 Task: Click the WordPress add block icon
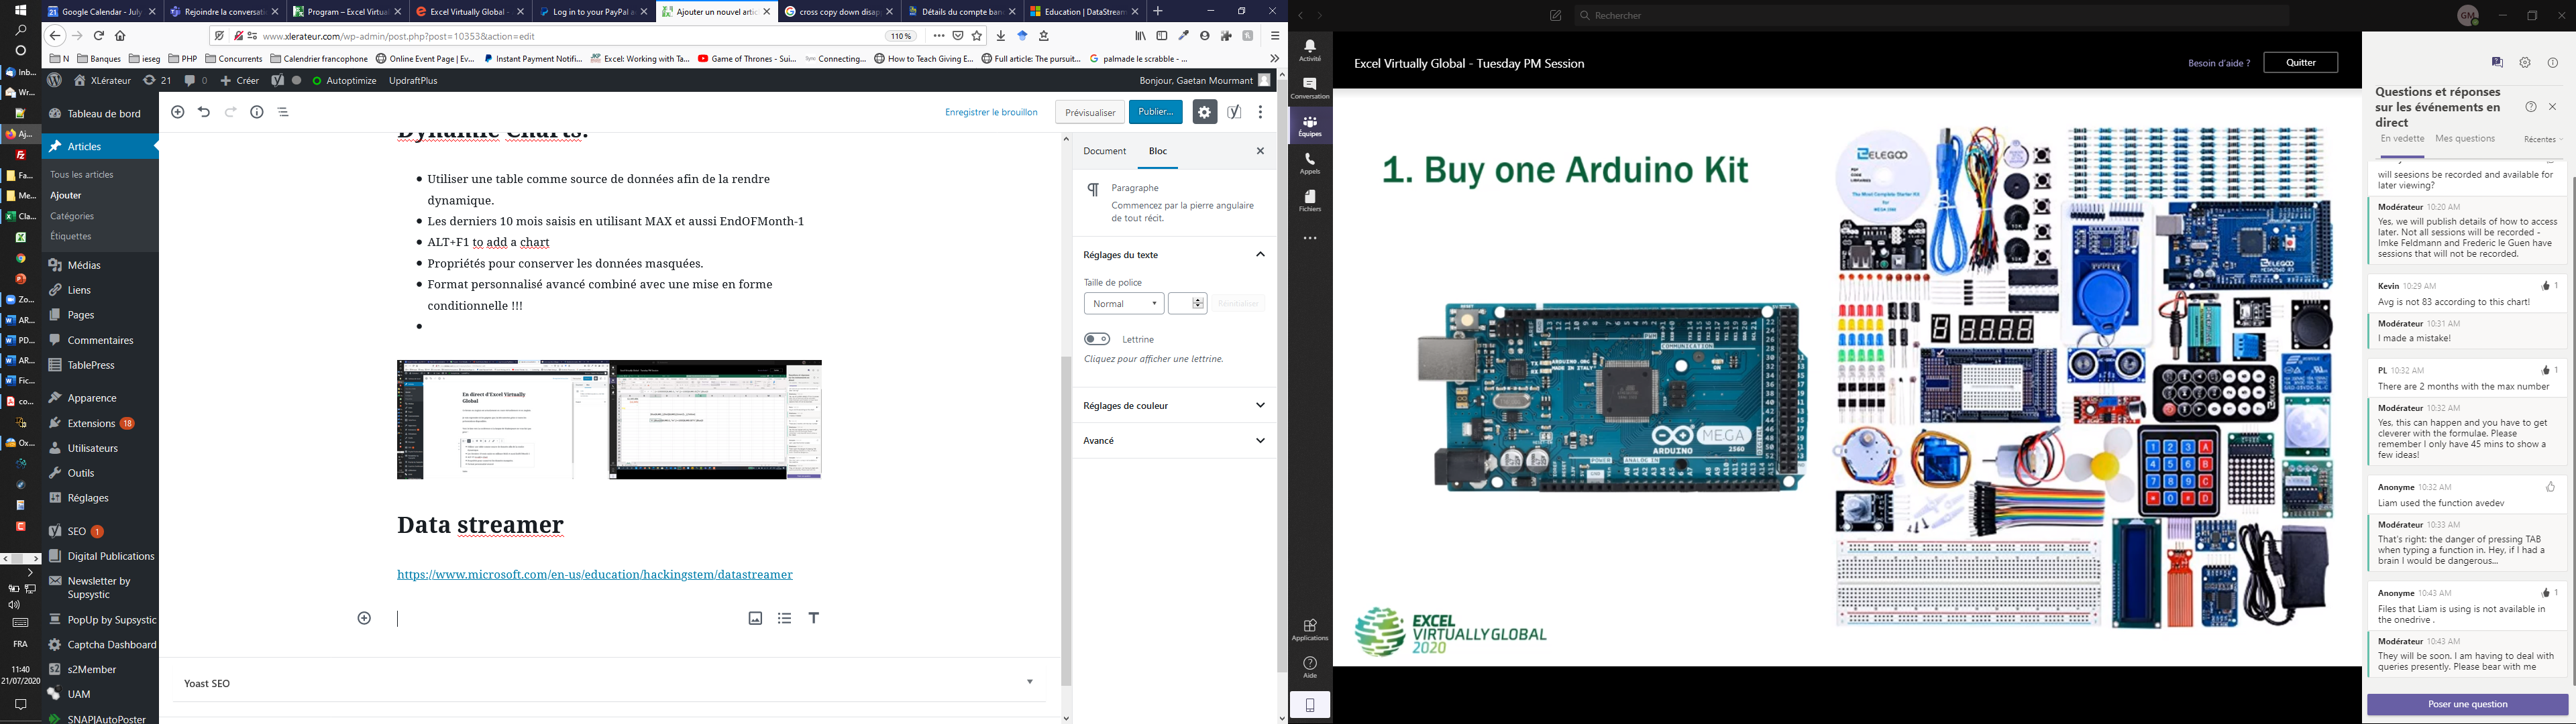pyautogui.click(x=178, y=112)
